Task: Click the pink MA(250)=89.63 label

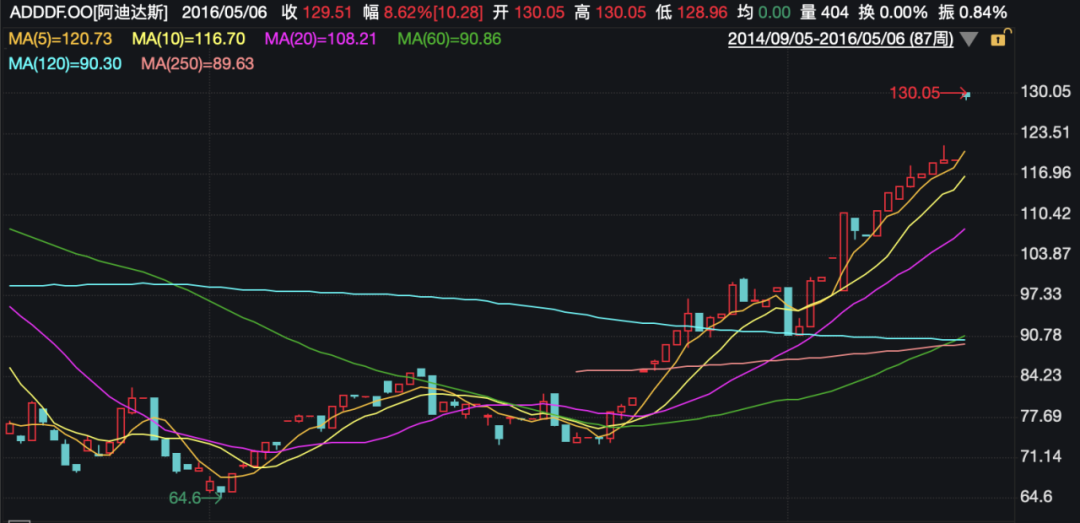Action: pos(198,64)
